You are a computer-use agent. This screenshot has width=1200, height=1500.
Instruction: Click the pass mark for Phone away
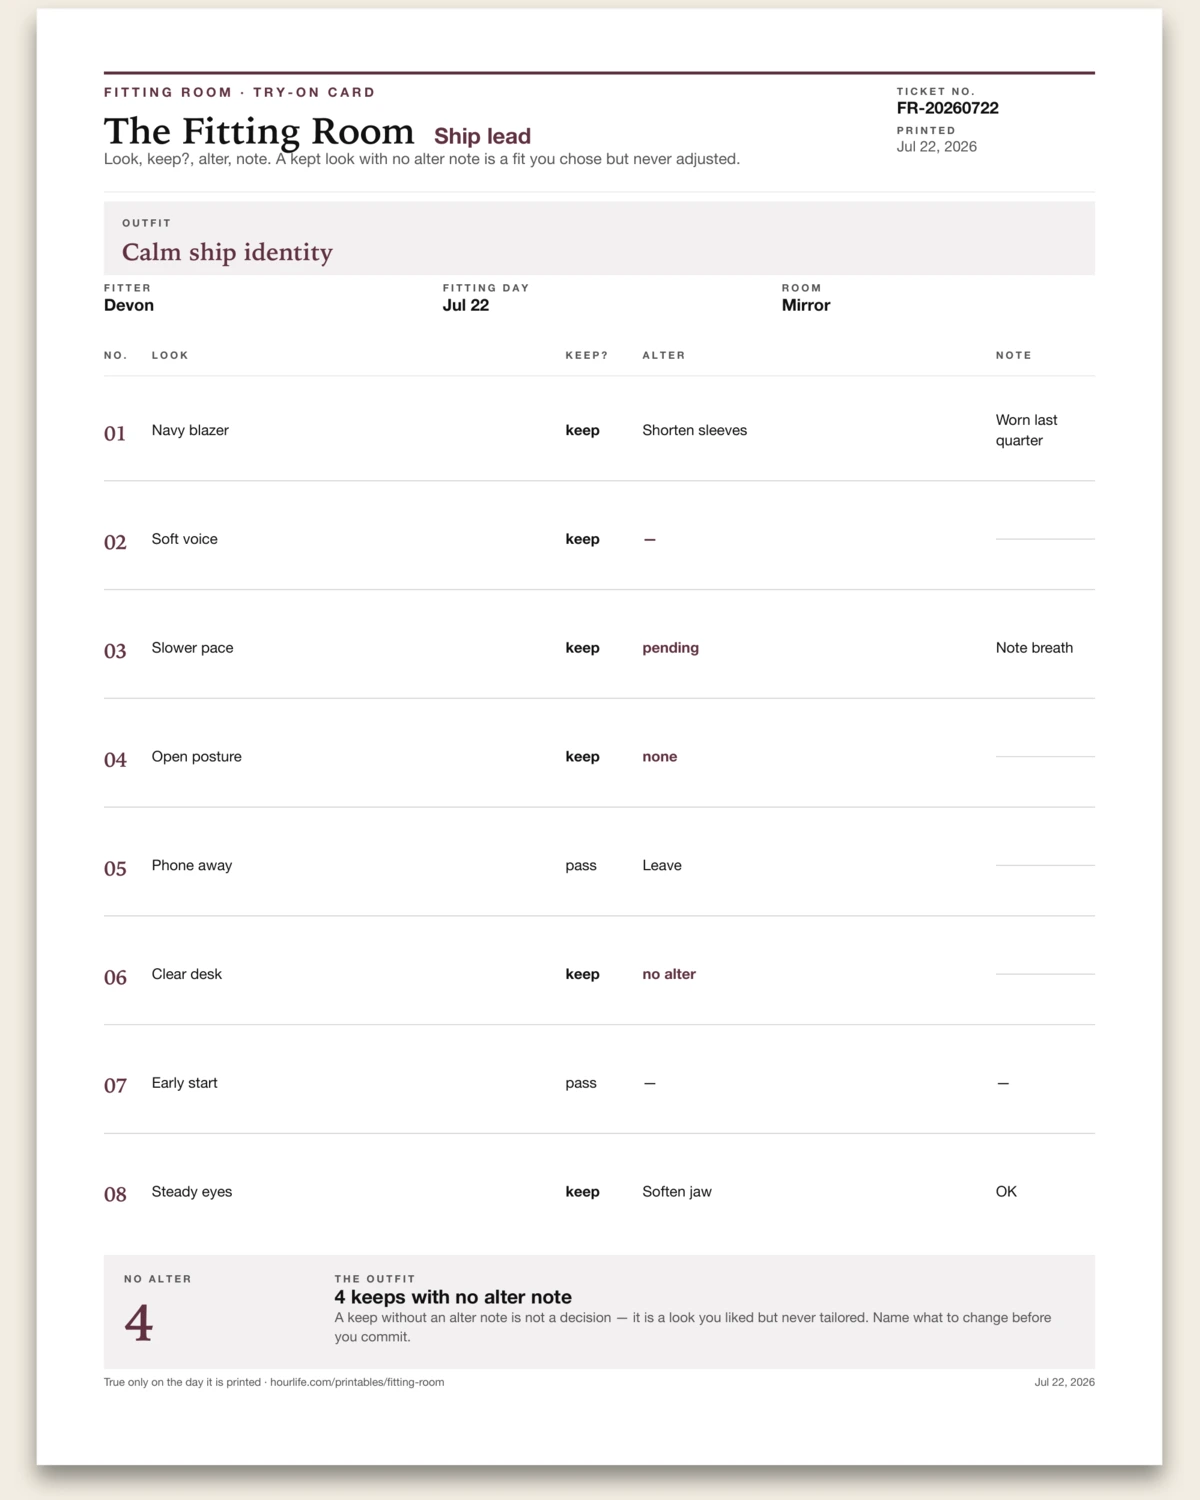[580, 866]
